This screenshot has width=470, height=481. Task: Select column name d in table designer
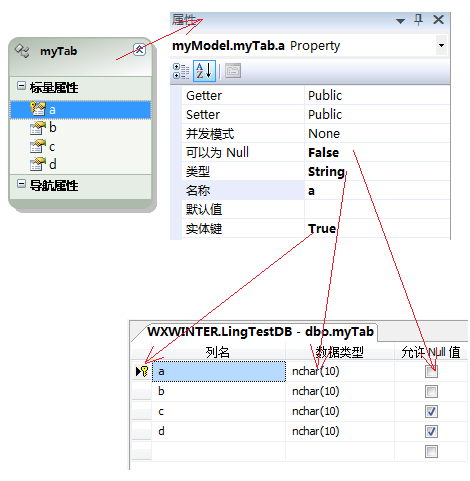tap(219, 431)
